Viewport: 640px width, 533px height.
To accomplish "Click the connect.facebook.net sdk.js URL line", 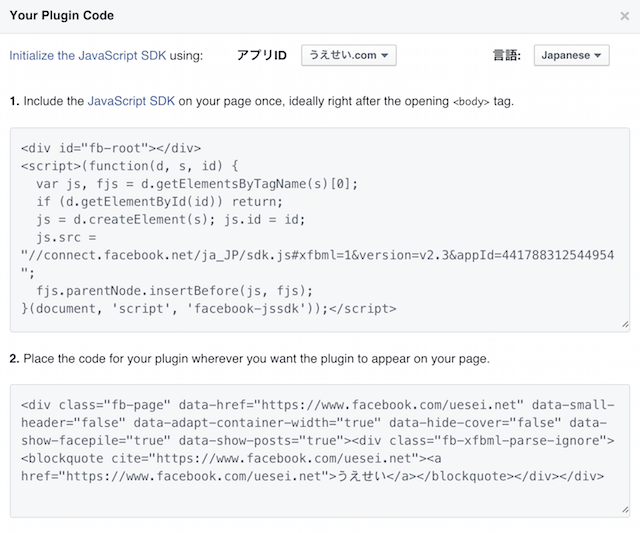I will (x=318, y=255).
